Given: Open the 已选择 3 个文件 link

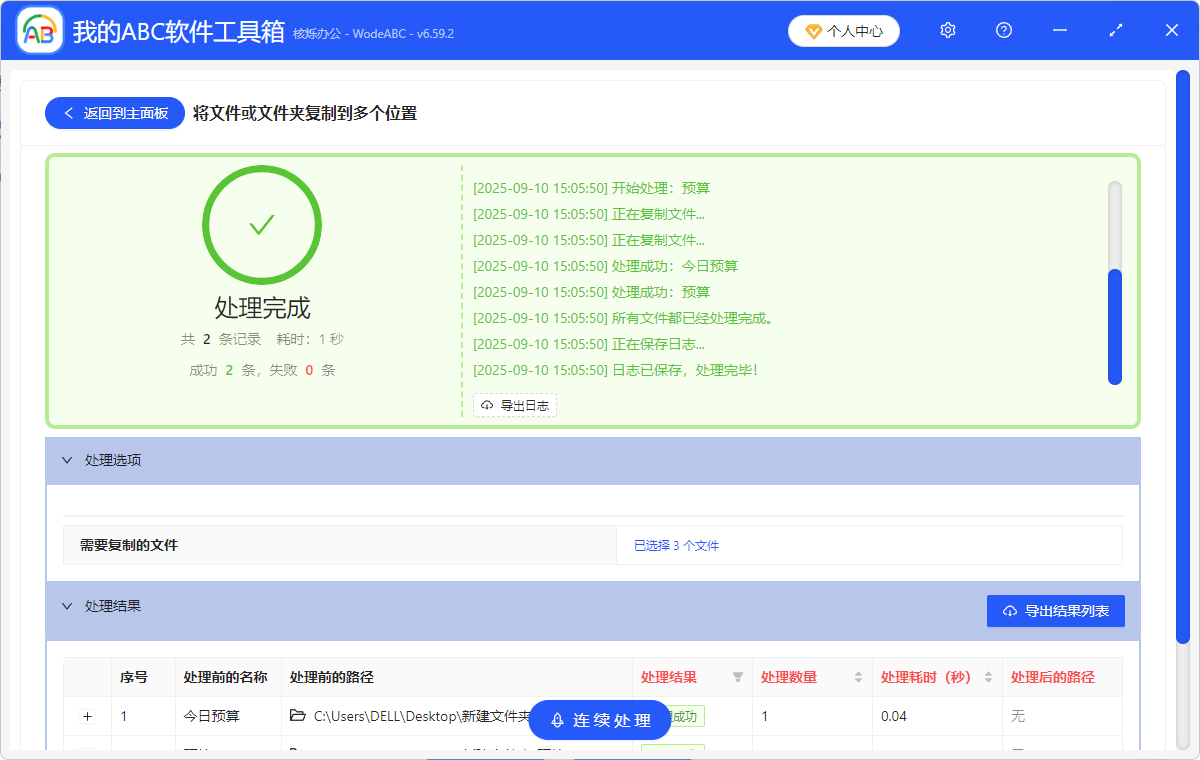Looking at the screenshot, I should [x=674, y=544].
